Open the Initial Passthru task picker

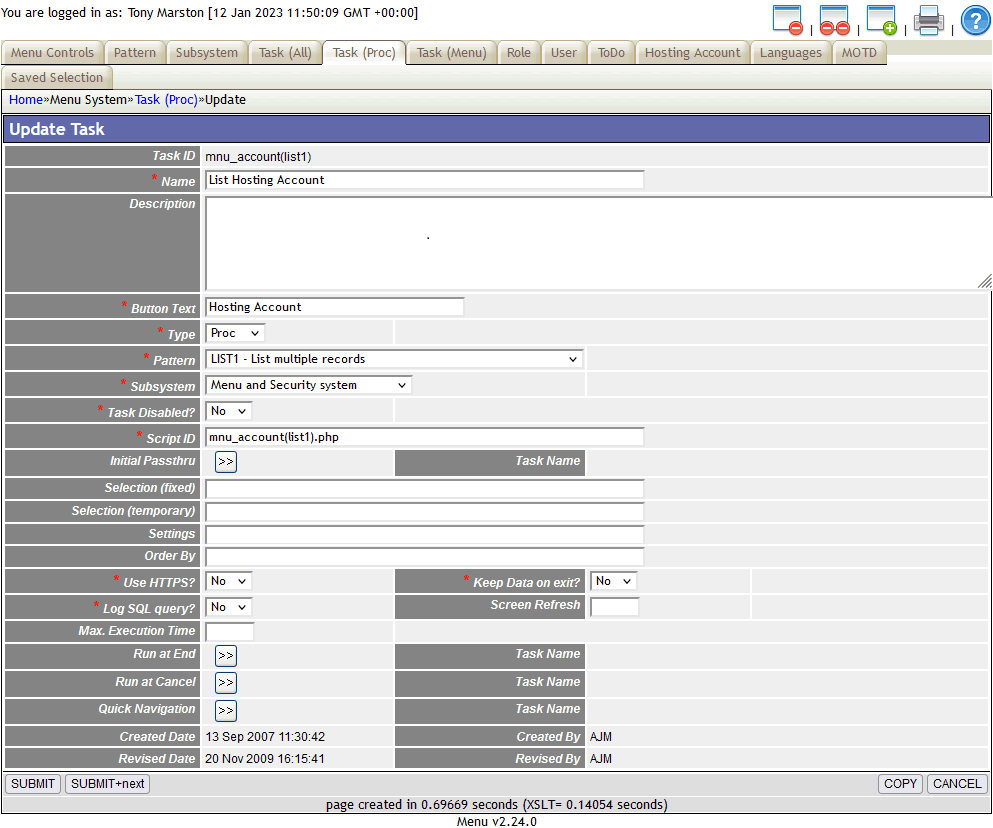click(225, 461)
